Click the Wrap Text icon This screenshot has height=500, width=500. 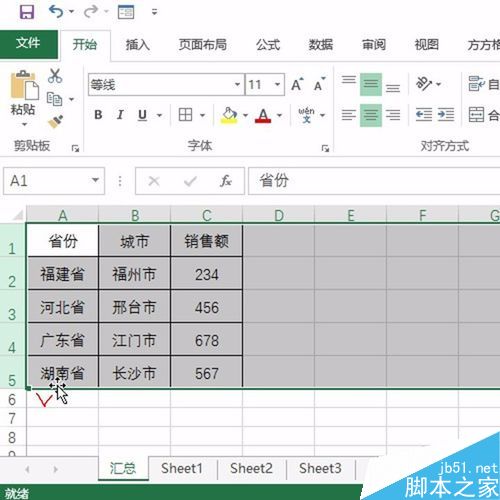pyautogui.click(x=477, y=84)
